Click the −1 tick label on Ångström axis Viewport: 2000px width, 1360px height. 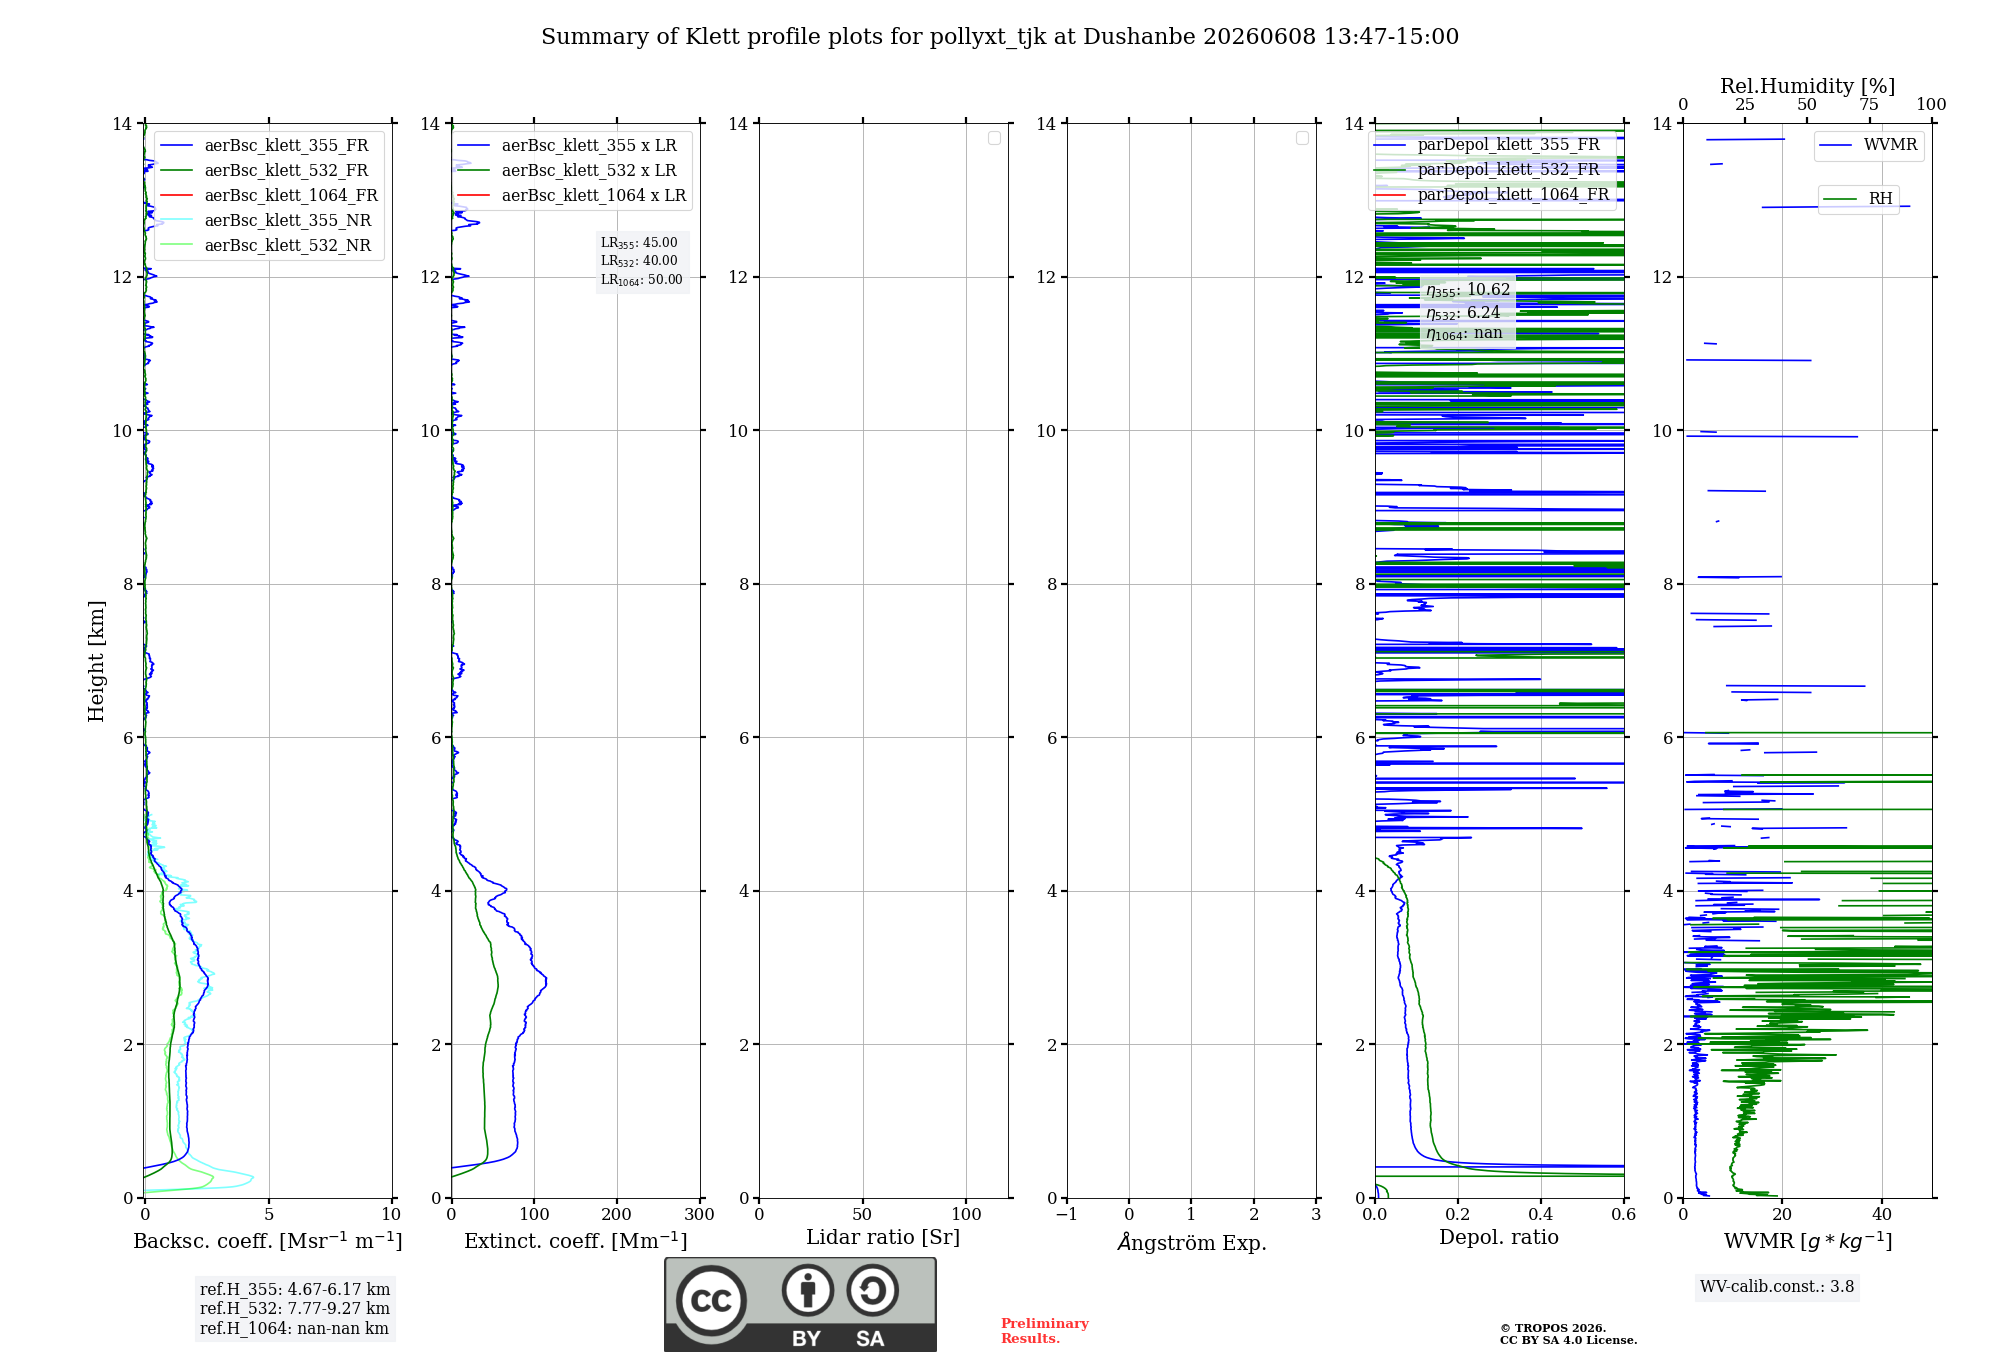coord(1067,1214)
